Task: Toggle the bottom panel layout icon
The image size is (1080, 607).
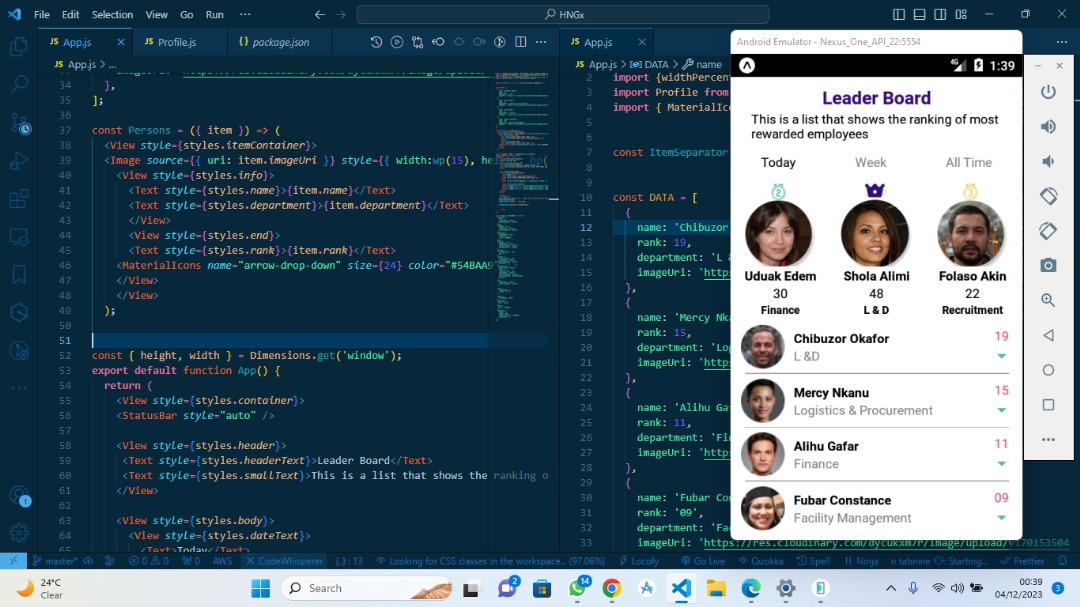Action: coord(920,14)
